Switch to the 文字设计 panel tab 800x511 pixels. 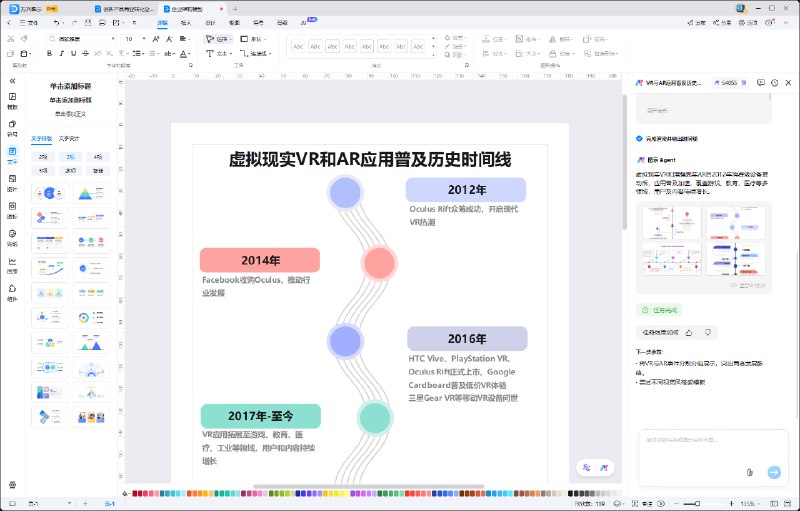click(x=69, y=139)
